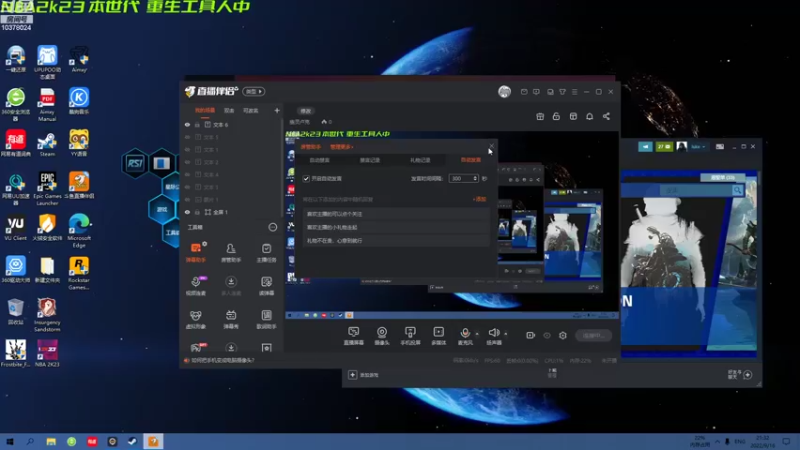Select the 我的场景 scene tab
The height and width of the screenshot is (450, 800).
coord(205,110)
